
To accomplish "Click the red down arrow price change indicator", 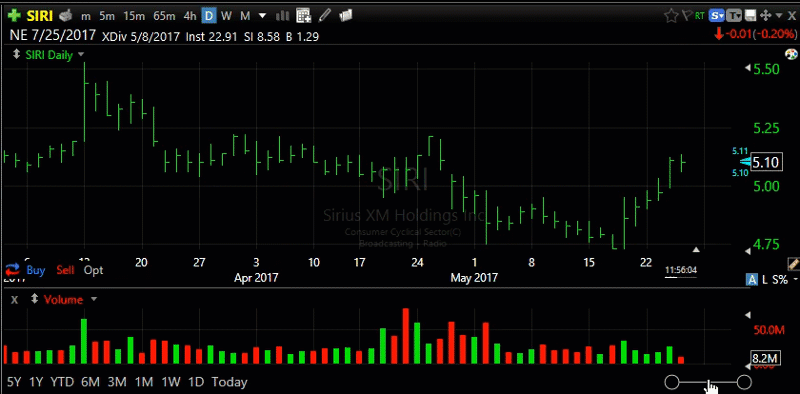I will (719, 34).
